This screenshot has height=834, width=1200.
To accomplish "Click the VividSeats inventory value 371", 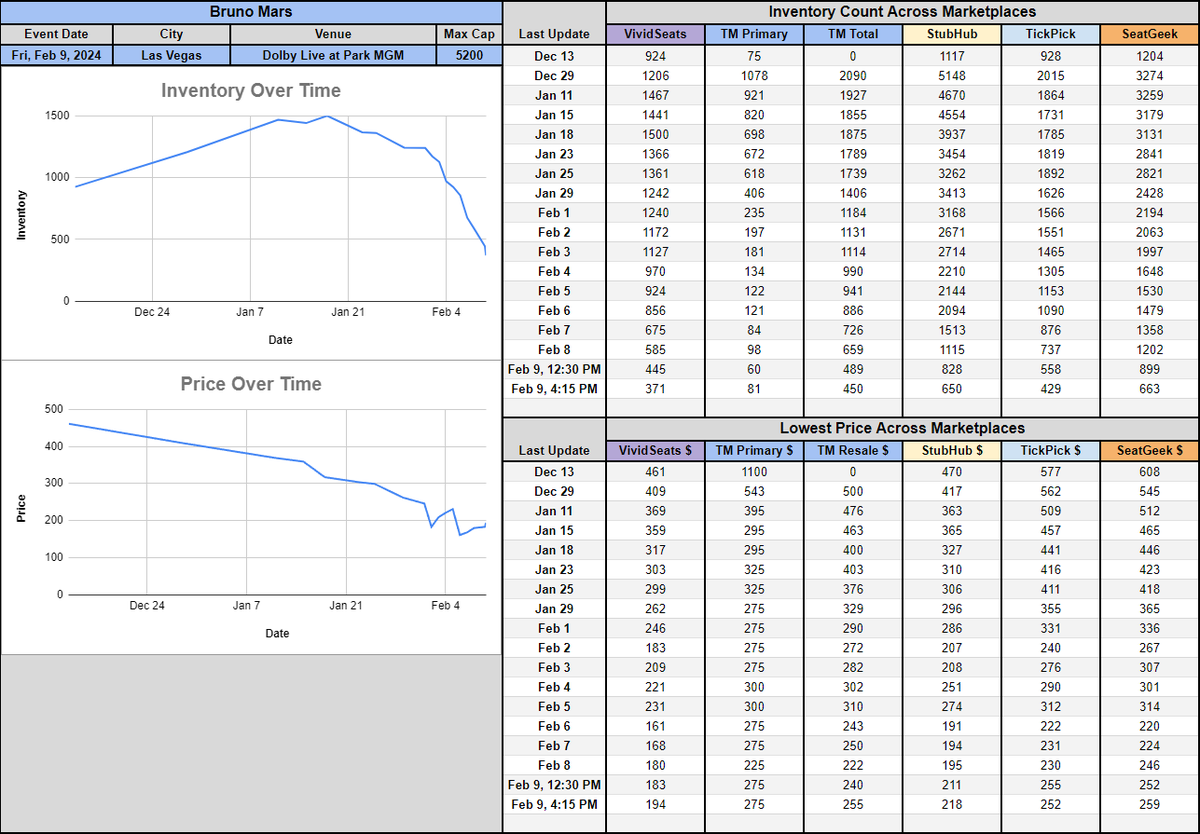I will click(655, 389).
